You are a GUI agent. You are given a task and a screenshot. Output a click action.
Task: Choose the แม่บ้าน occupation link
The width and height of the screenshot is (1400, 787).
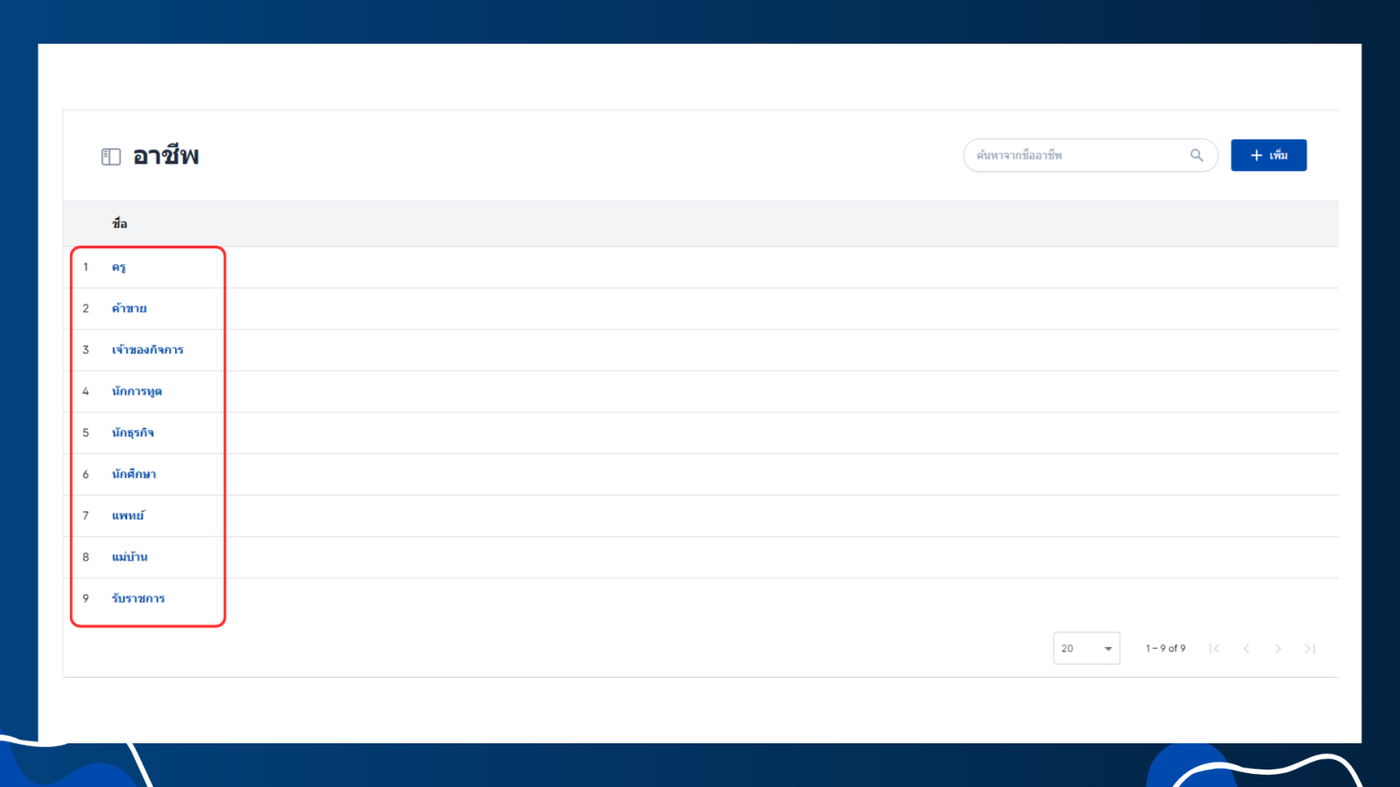tap(129, 557)
